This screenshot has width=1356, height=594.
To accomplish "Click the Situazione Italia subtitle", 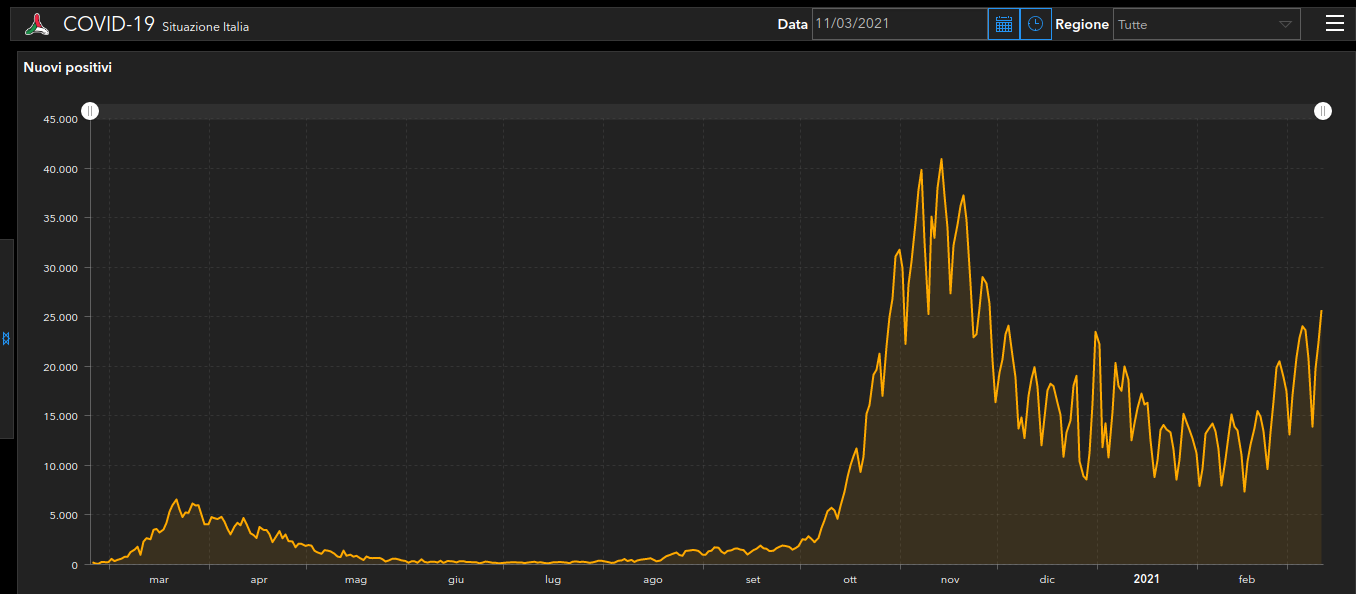I will pyautogui.click(x=205, y=27).
